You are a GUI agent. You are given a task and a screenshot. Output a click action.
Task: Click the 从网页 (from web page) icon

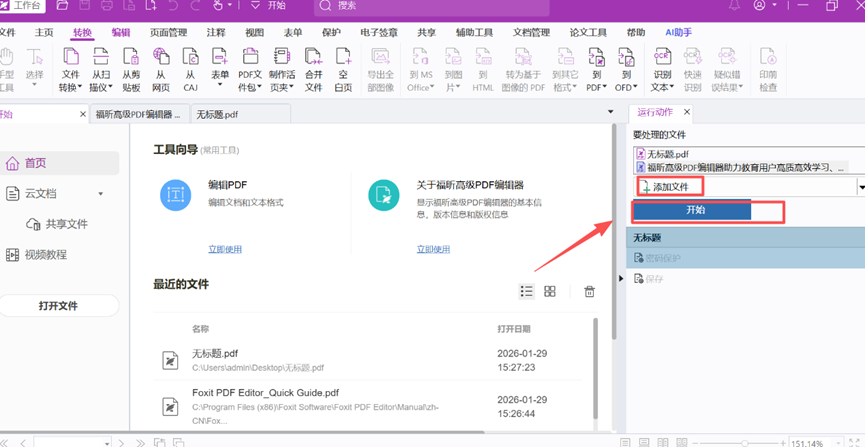click(x=160, y=68)
